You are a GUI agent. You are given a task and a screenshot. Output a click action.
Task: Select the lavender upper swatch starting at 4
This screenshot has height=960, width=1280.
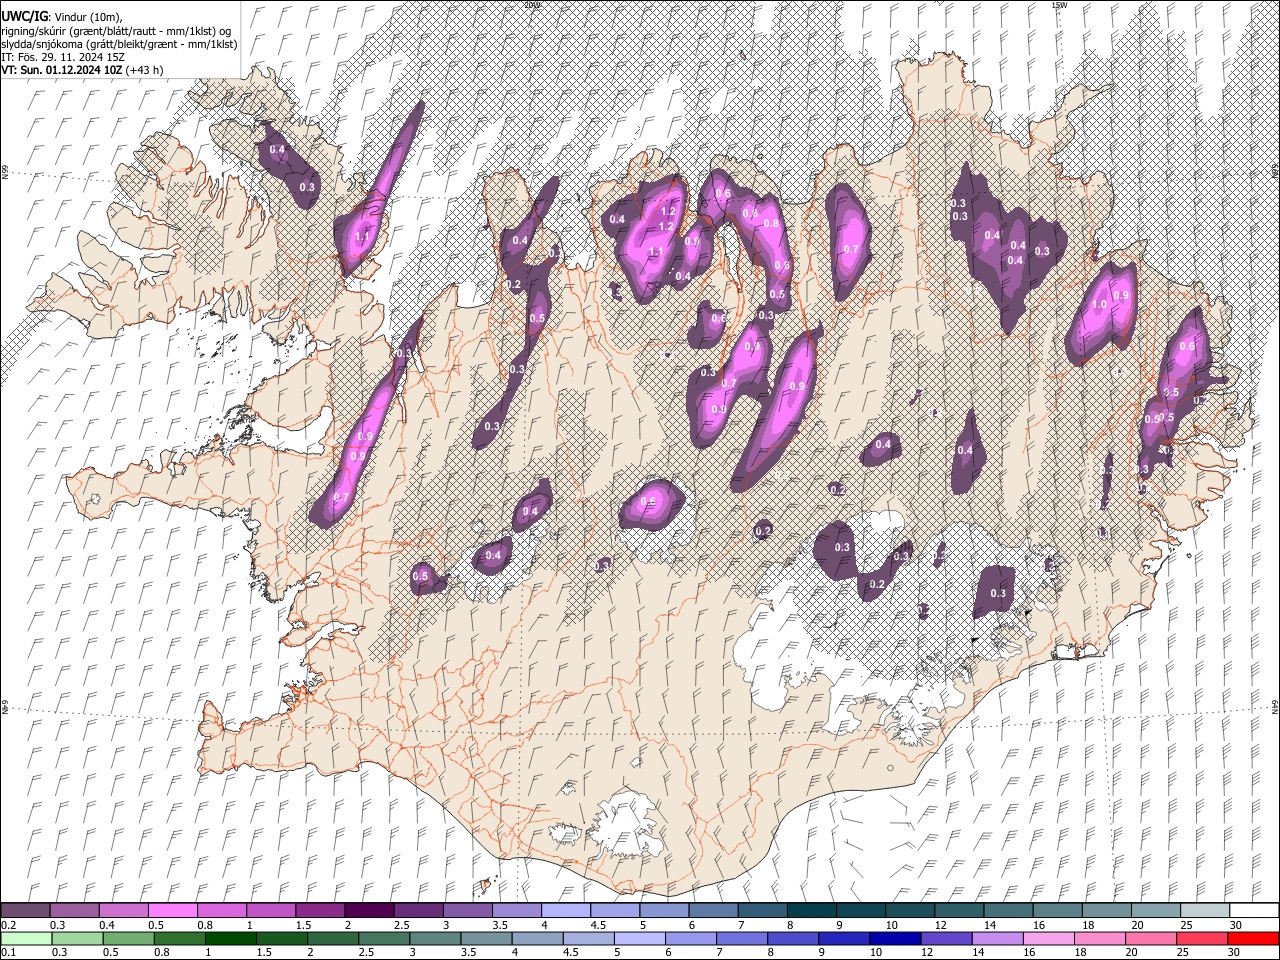point(565,911)
